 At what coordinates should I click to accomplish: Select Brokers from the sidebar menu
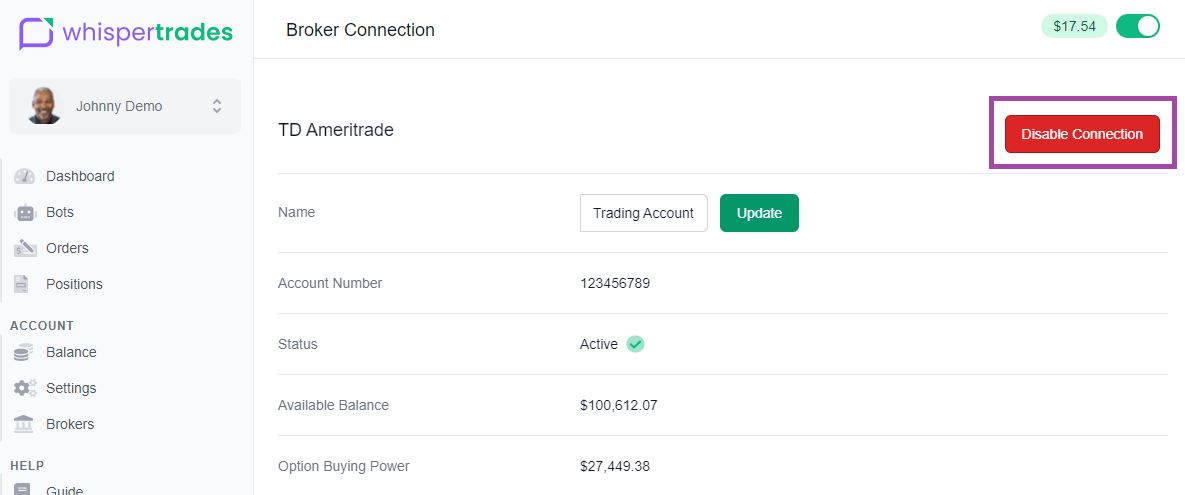tap(70, 424)
